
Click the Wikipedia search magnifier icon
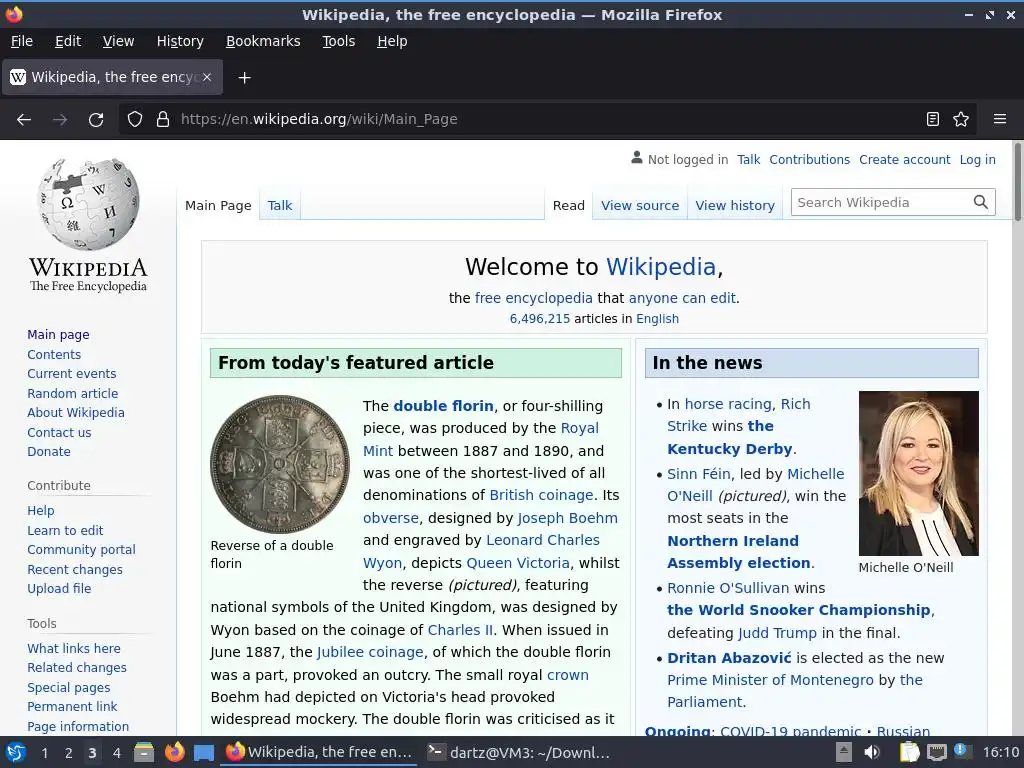[980, 202]
